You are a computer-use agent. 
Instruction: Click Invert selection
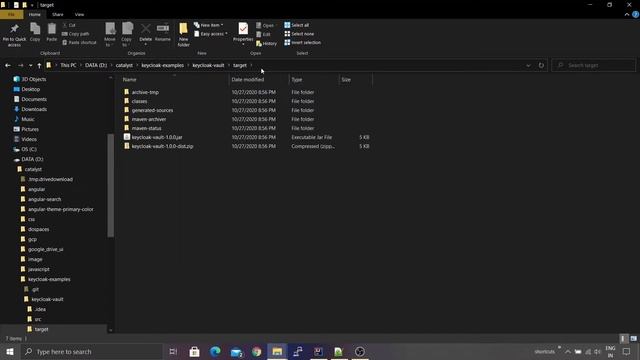coord(302,42)
